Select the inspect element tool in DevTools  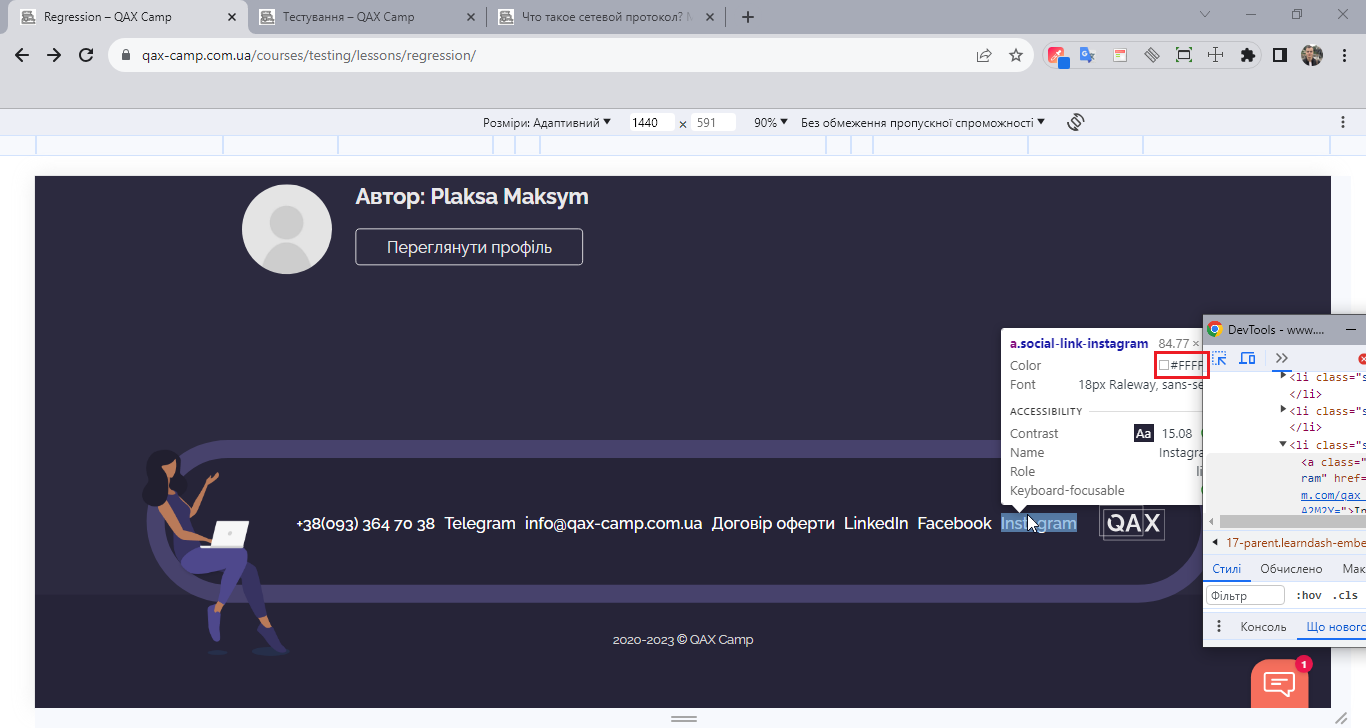click(1219, 358)
